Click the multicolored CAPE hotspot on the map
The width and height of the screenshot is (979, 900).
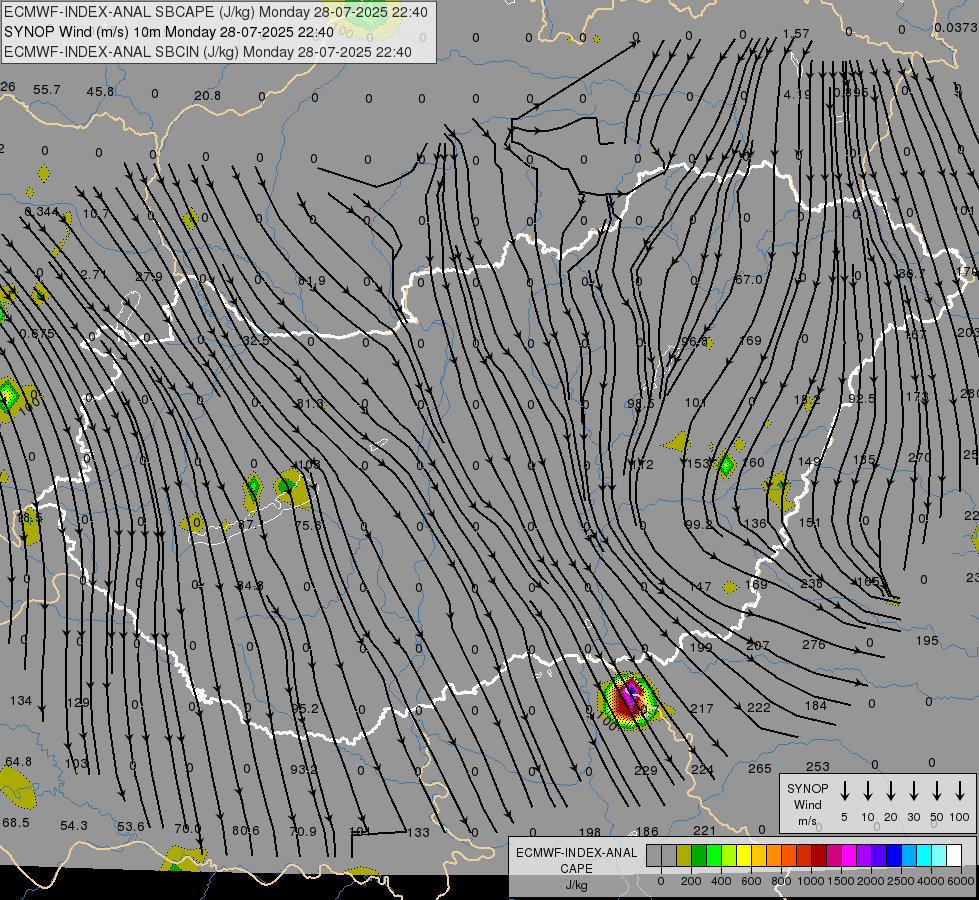(x=629, y=700)
